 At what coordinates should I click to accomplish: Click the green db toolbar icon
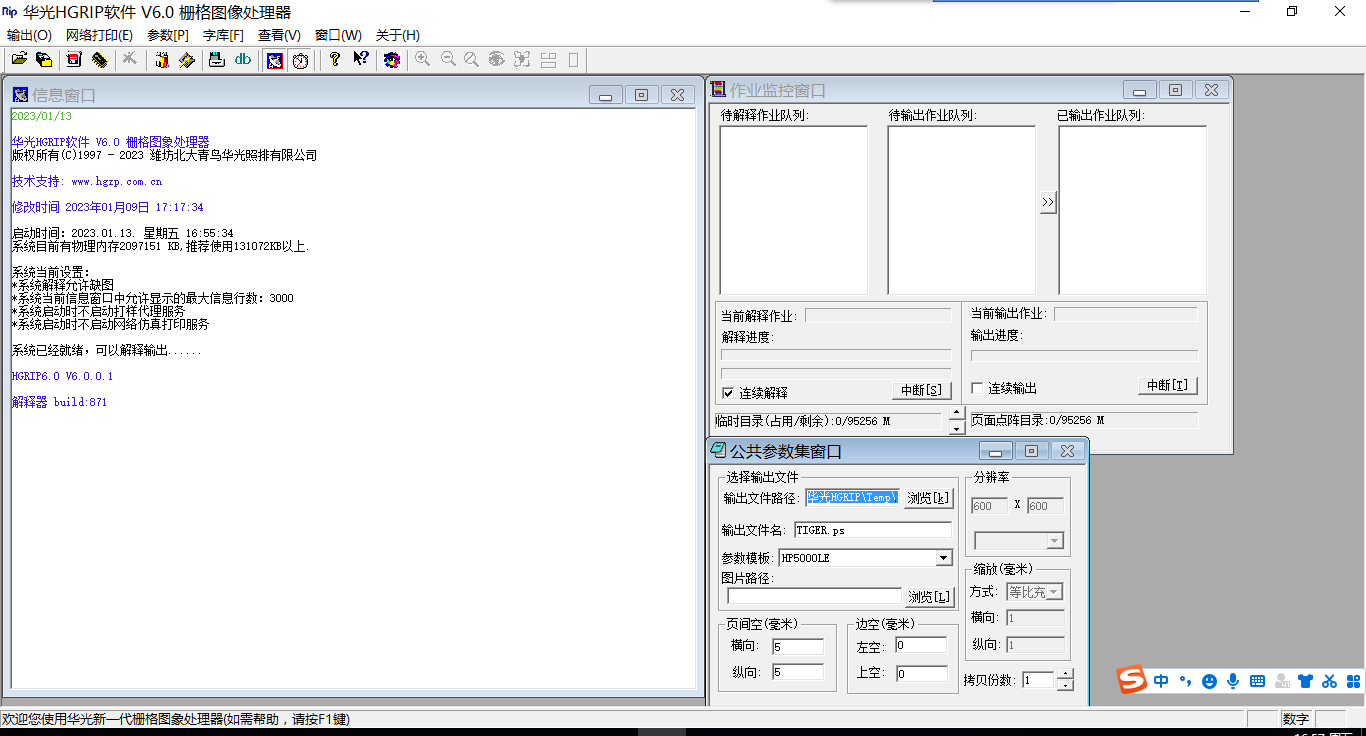[x=242, y=60]
